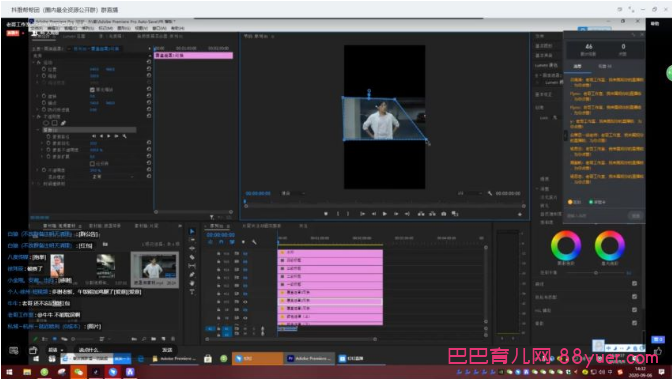The height and width of the screenshot is (379, 672).
Task: Enable the Inverted mask checkbox
Action: click(92, 164)
